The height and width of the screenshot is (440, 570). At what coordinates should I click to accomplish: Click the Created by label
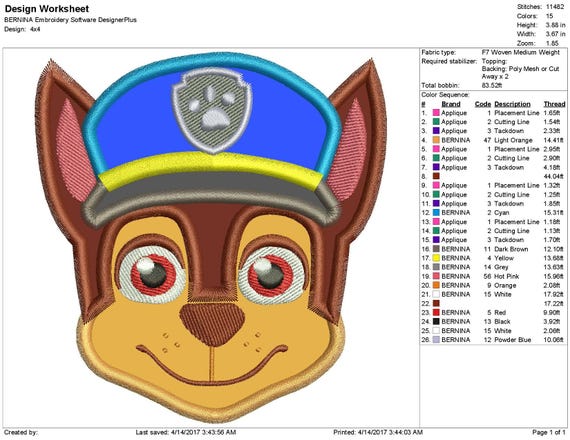coord(21,432)
